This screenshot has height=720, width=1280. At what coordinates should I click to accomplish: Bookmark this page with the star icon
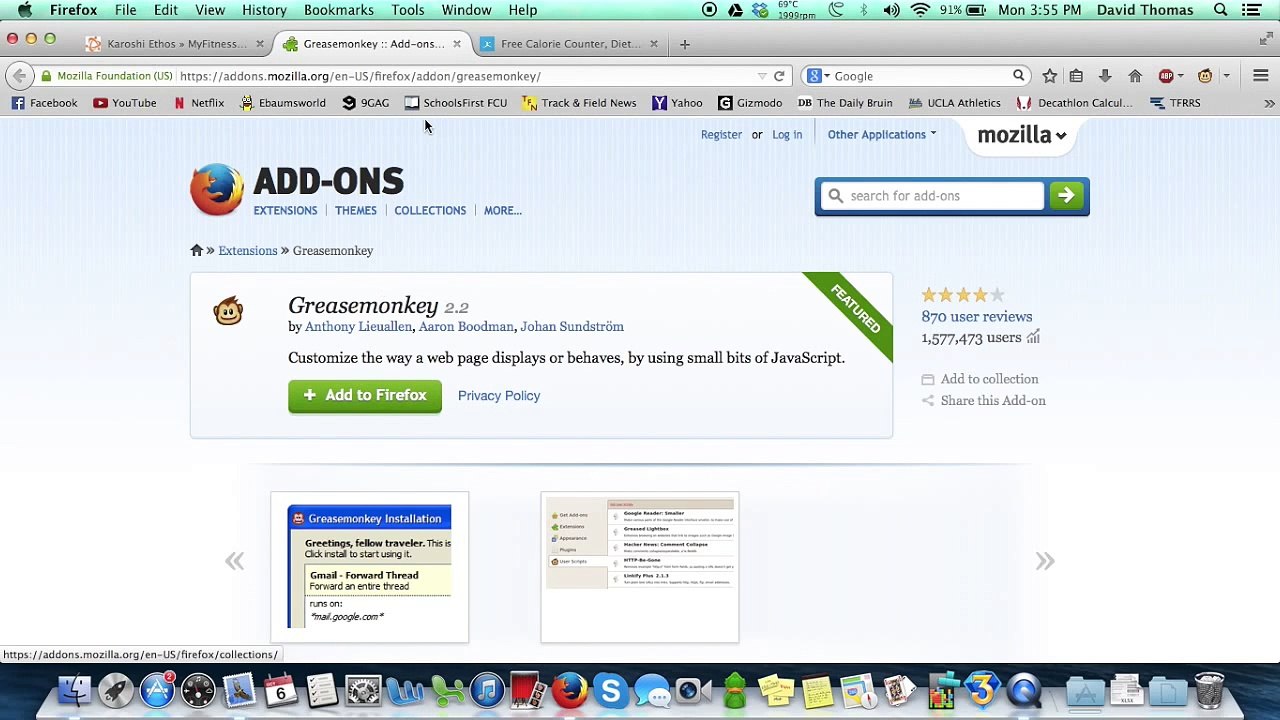click(1049, 76)
